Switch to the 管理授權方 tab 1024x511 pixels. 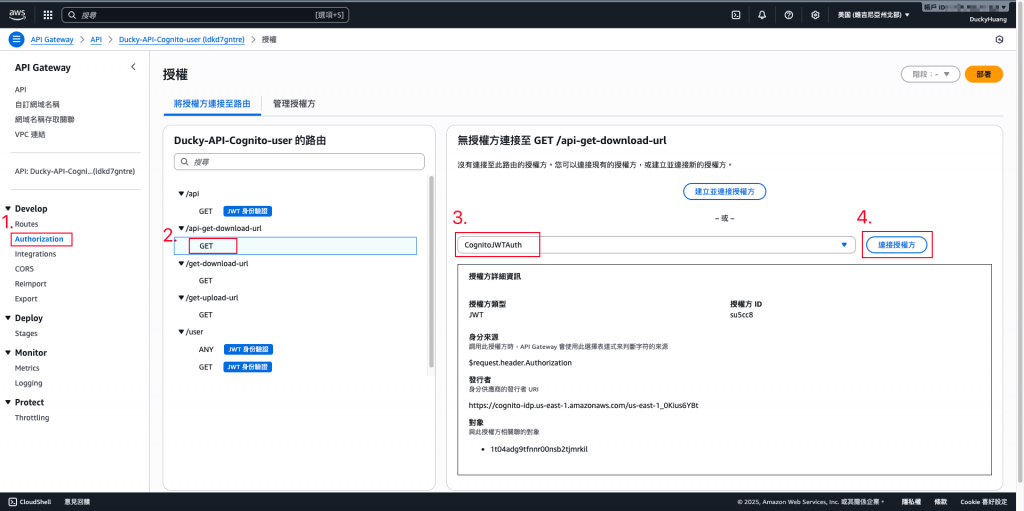[295, 103]
